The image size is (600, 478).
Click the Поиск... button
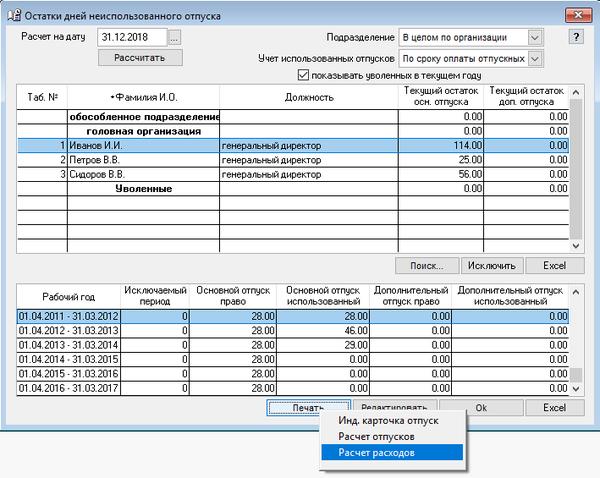coord(427,265)
